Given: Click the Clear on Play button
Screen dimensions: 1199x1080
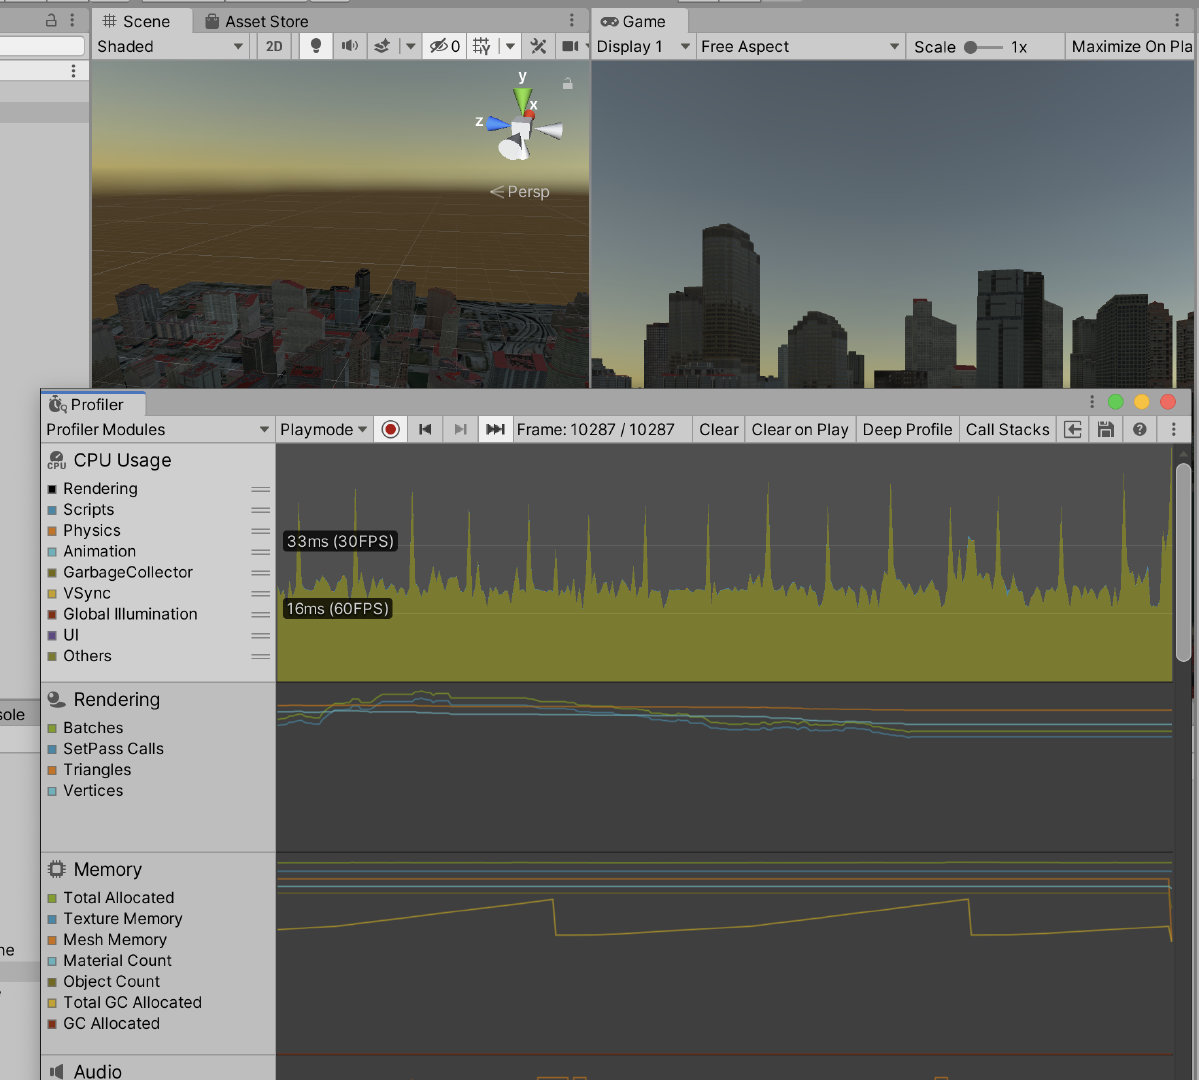Looking at the screenshot, I should (799, 429).
